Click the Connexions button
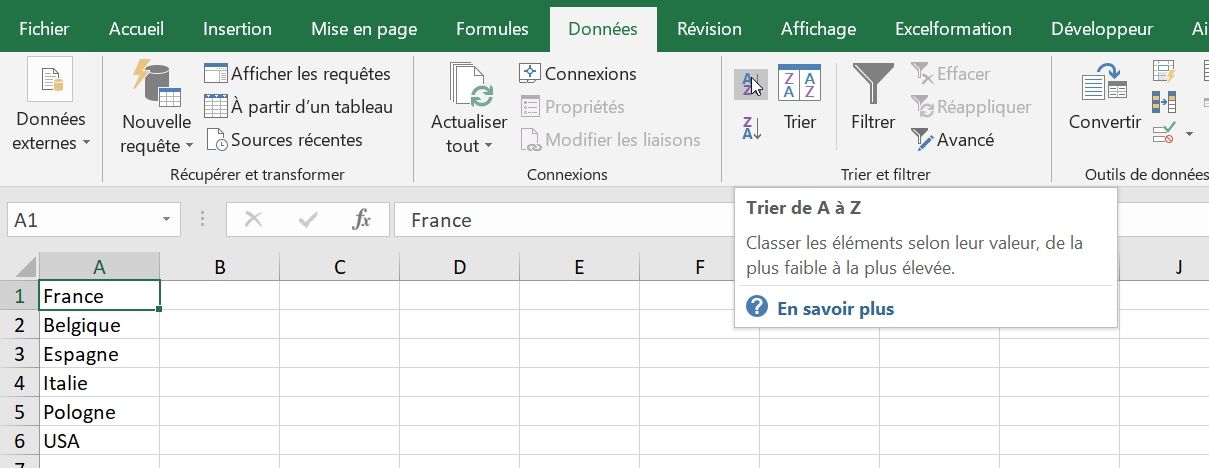The width and height of the screenshot is (1209, 468). (x=578, y=74)
